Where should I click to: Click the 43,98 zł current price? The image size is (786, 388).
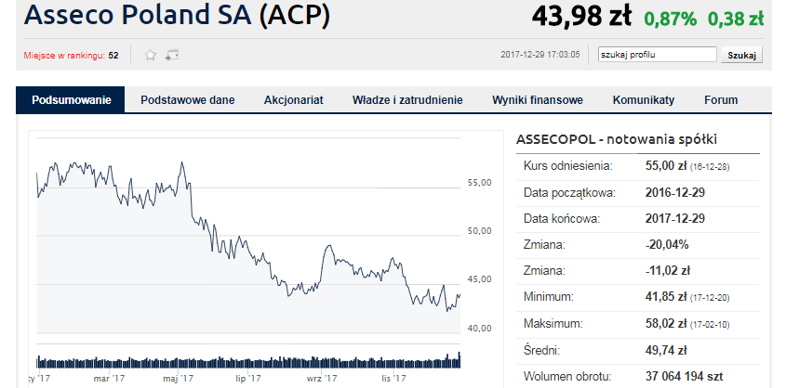coord(581,17)
